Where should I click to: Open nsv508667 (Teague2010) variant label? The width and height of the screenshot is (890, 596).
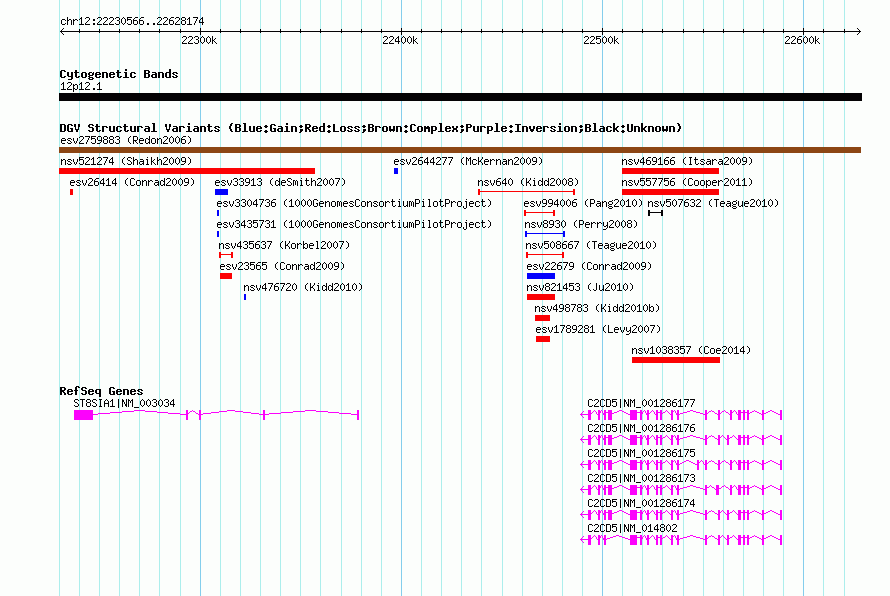click(591, 245)
